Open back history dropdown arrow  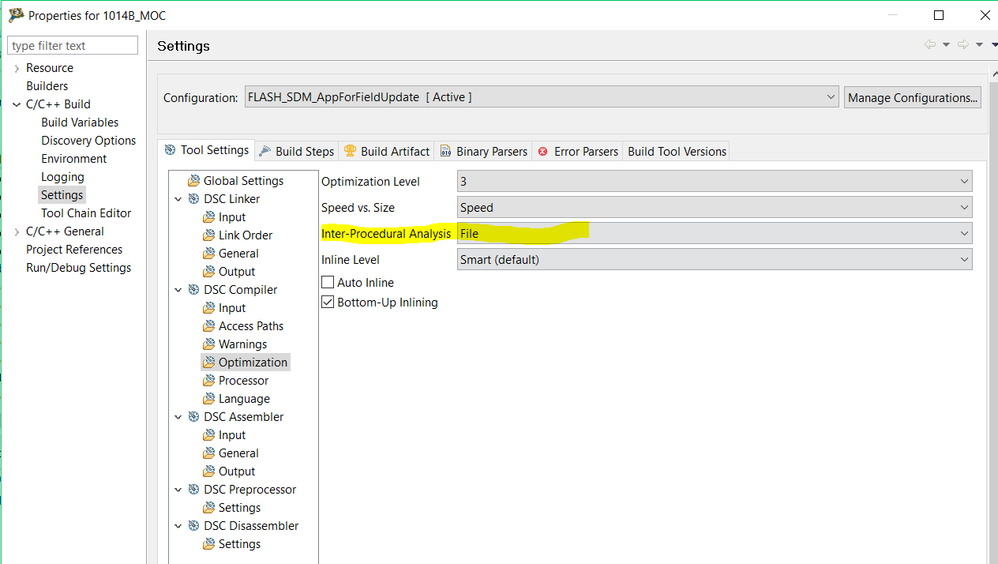coord(946,45)
